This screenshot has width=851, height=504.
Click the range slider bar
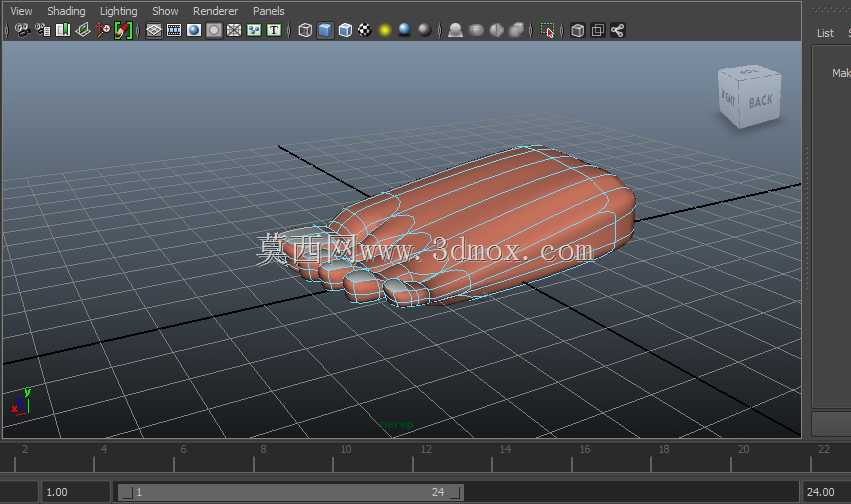click(x=291, y=492)
